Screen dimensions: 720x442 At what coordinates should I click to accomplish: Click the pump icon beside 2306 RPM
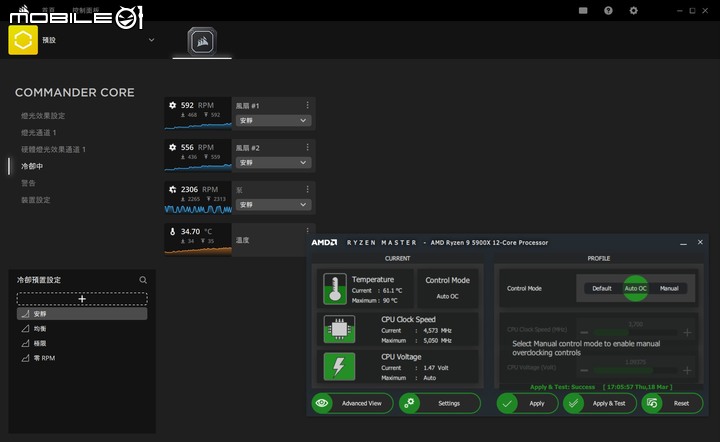click(x=173, y=190)
